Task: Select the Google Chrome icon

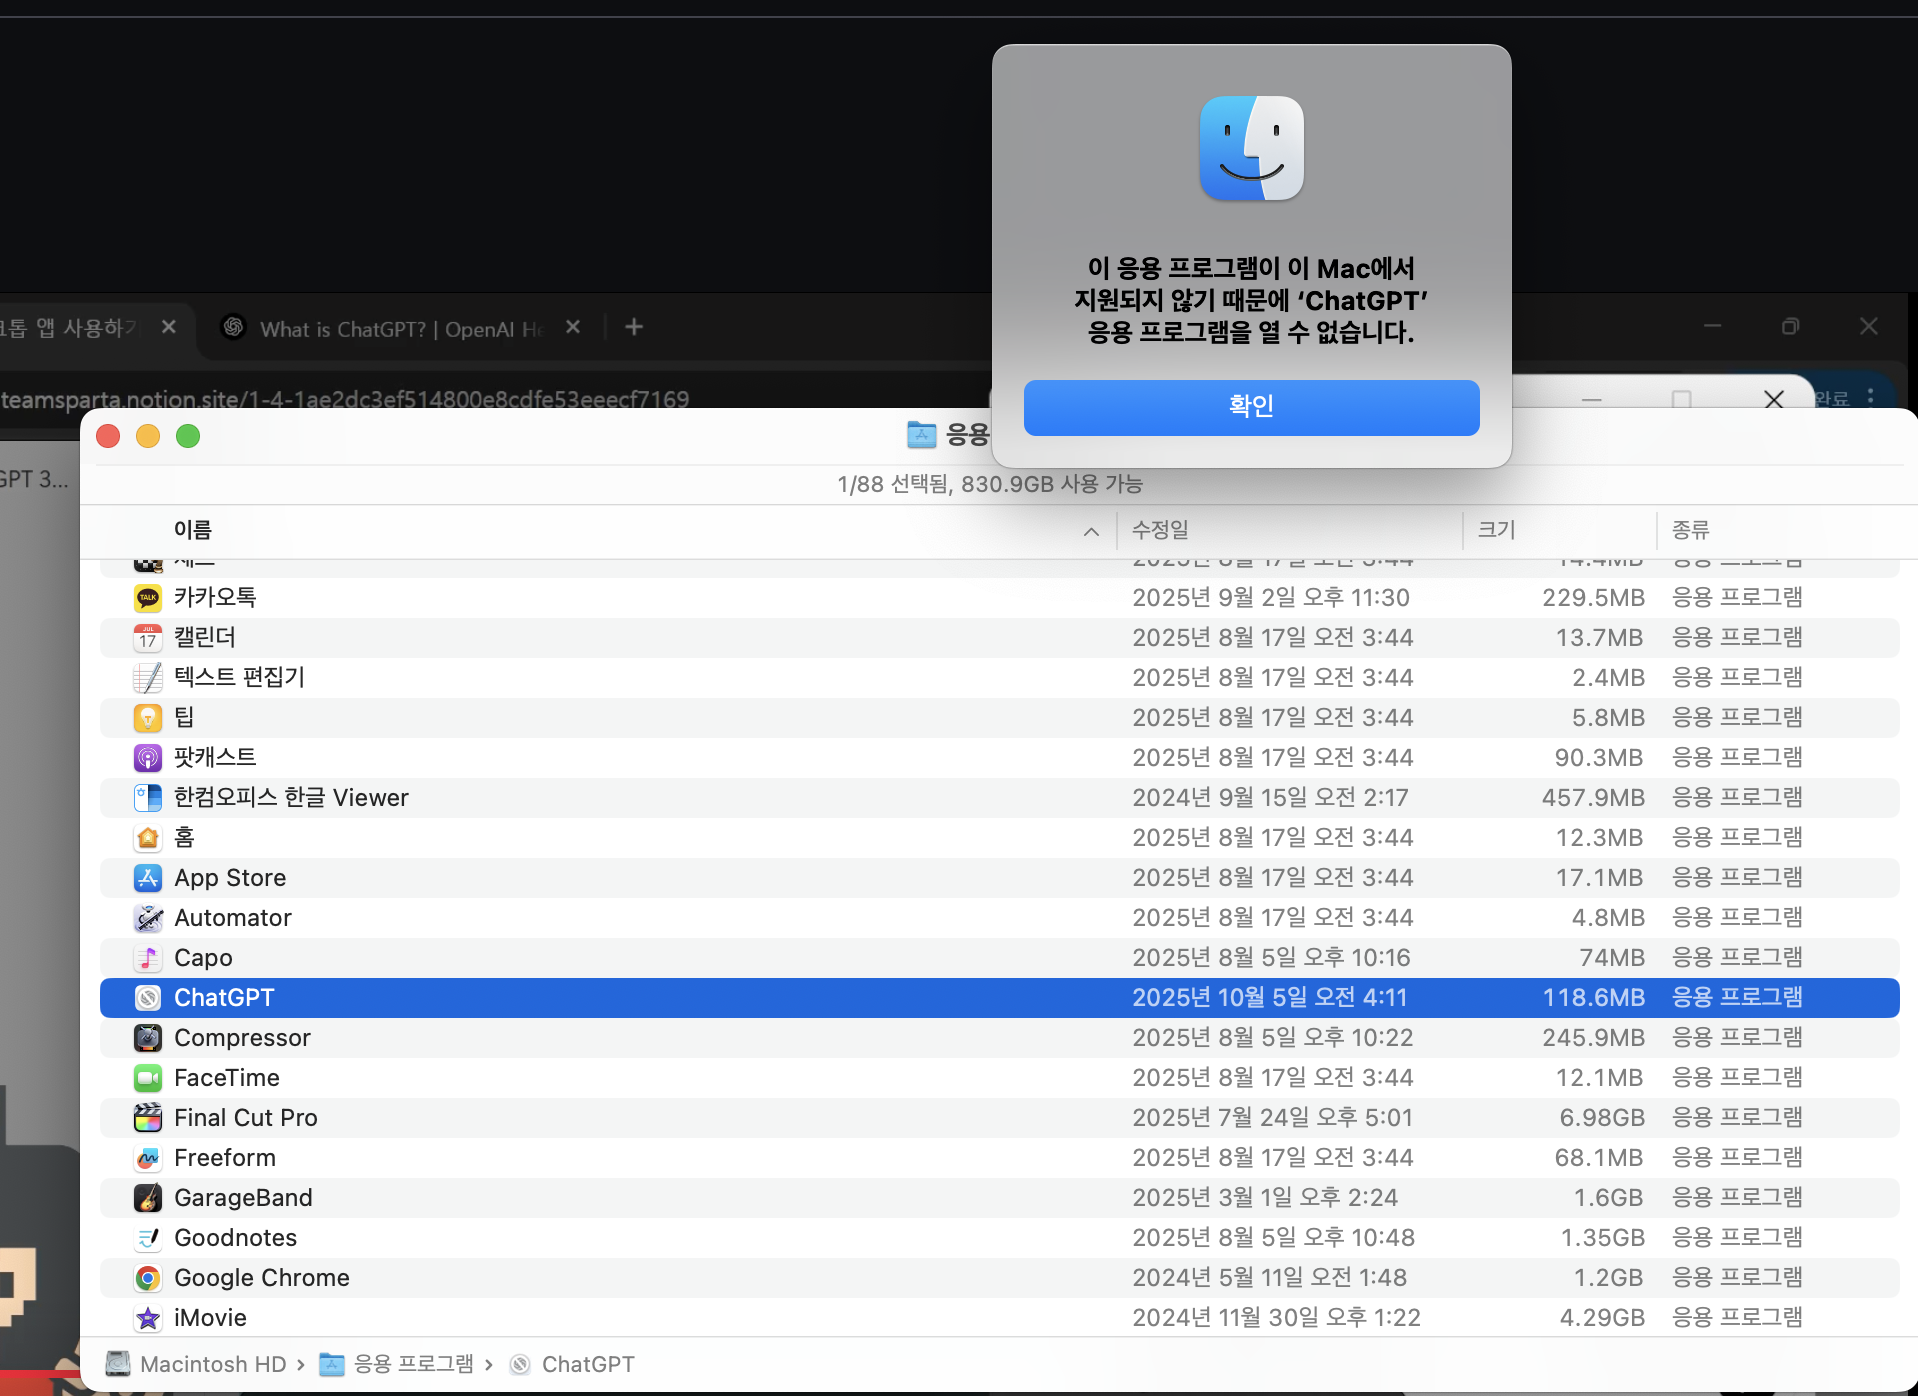Action: point(148,1278)
